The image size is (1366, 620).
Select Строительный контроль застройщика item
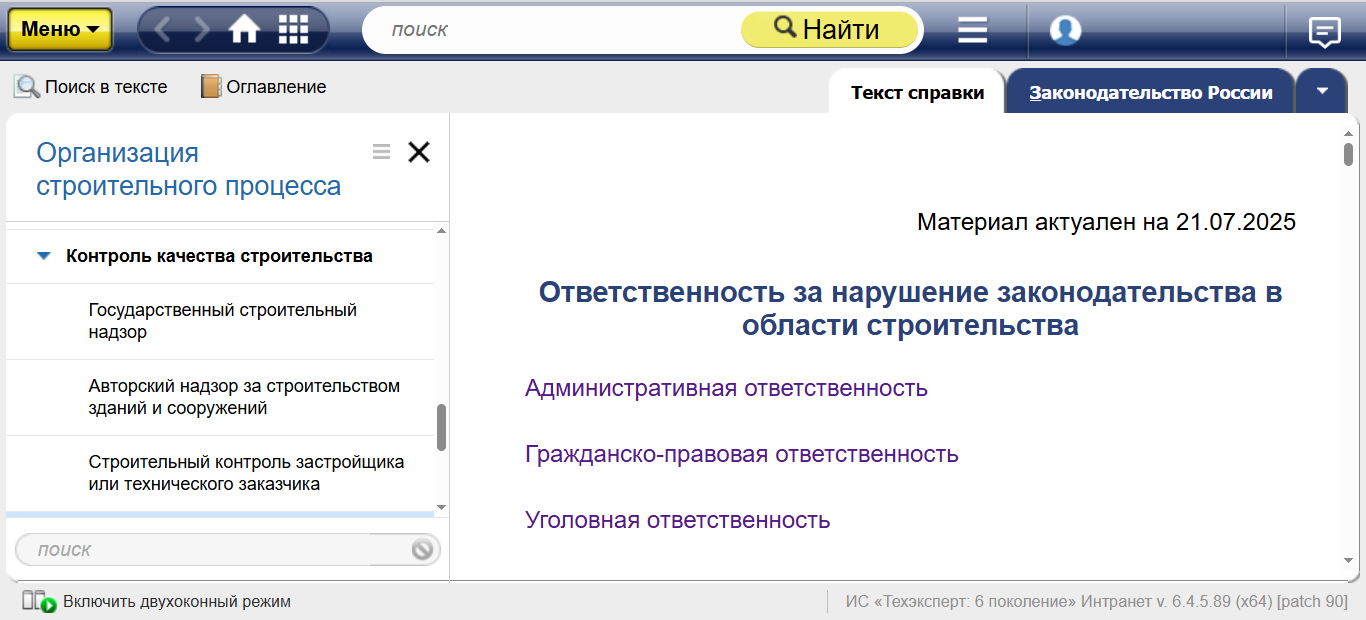tap(220, 473)
